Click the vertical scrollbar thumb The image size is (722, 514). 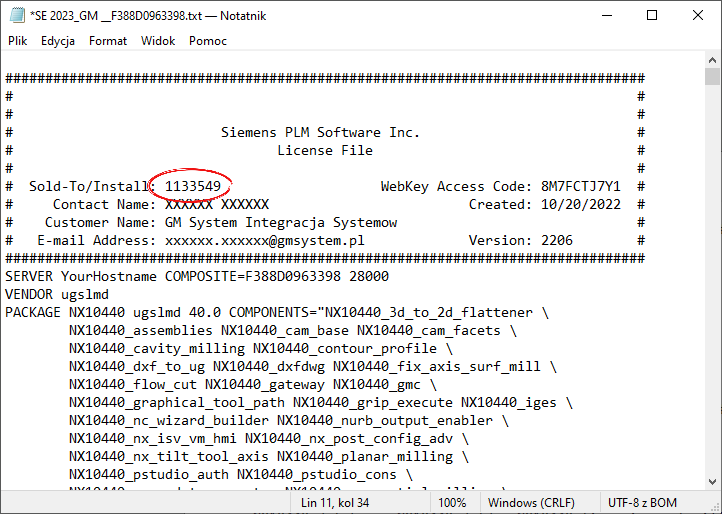click(x=712, y=76)
